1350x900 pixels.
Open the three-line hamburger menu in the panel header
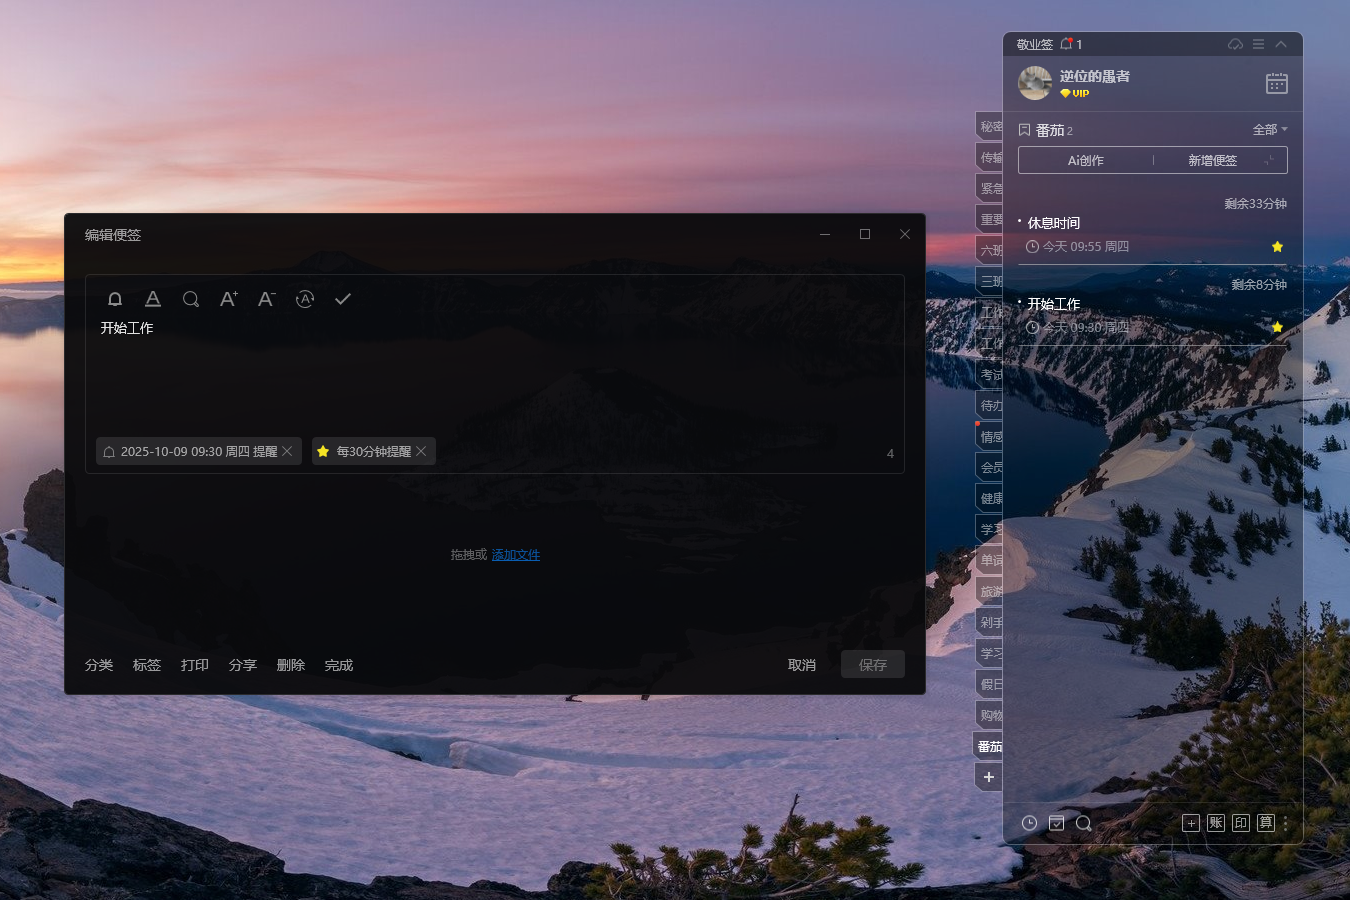pos(1259,44)
